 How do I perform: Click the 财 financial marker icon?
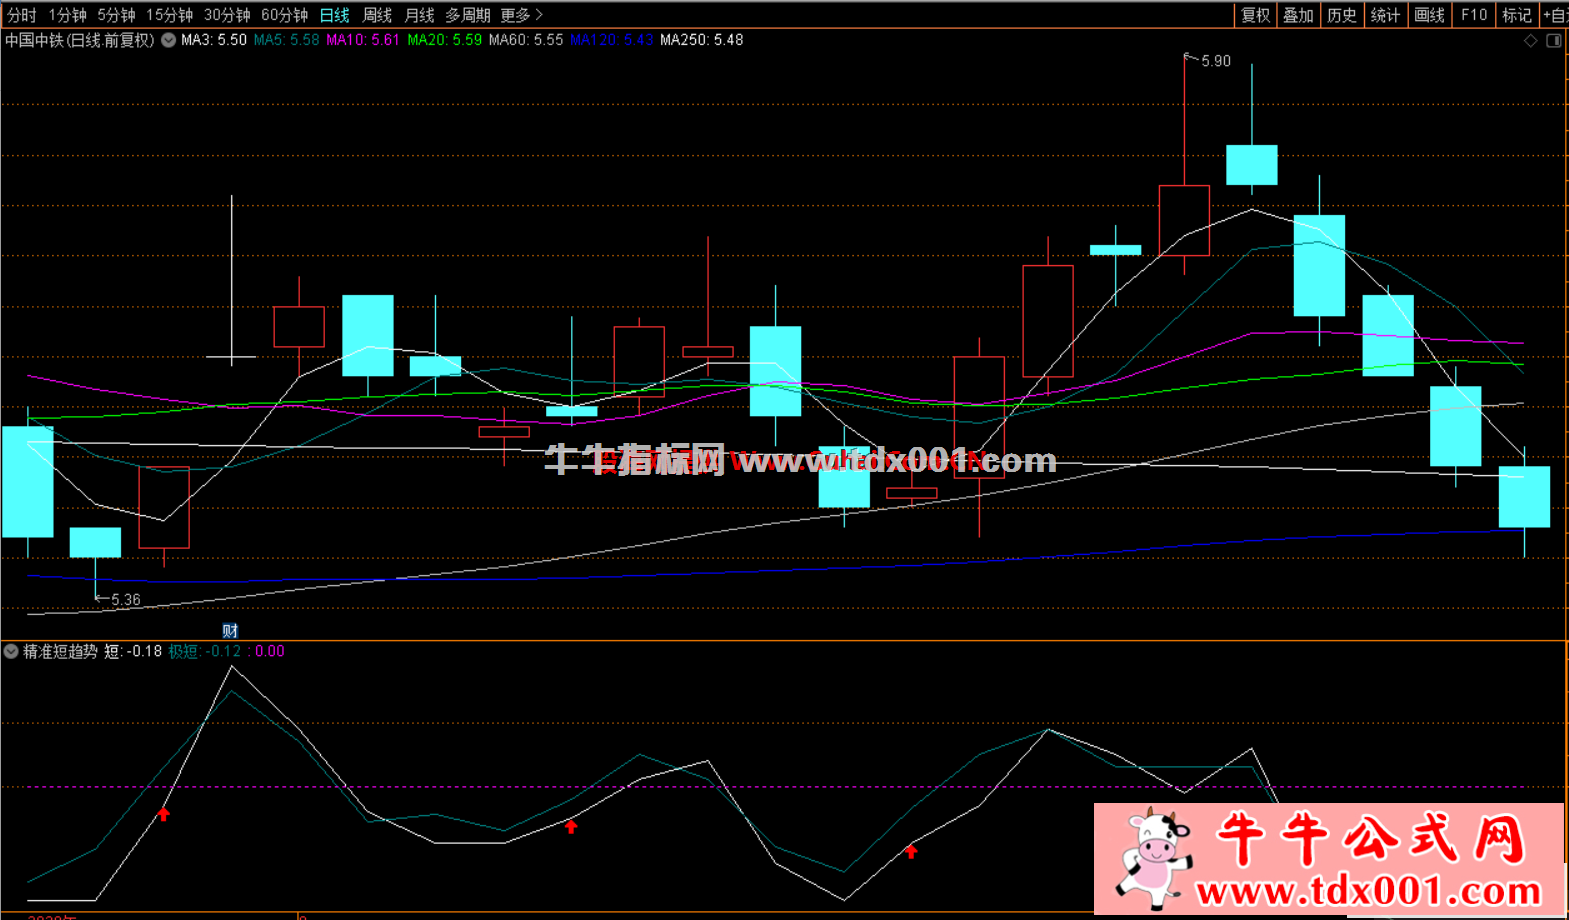pos(230,631)
